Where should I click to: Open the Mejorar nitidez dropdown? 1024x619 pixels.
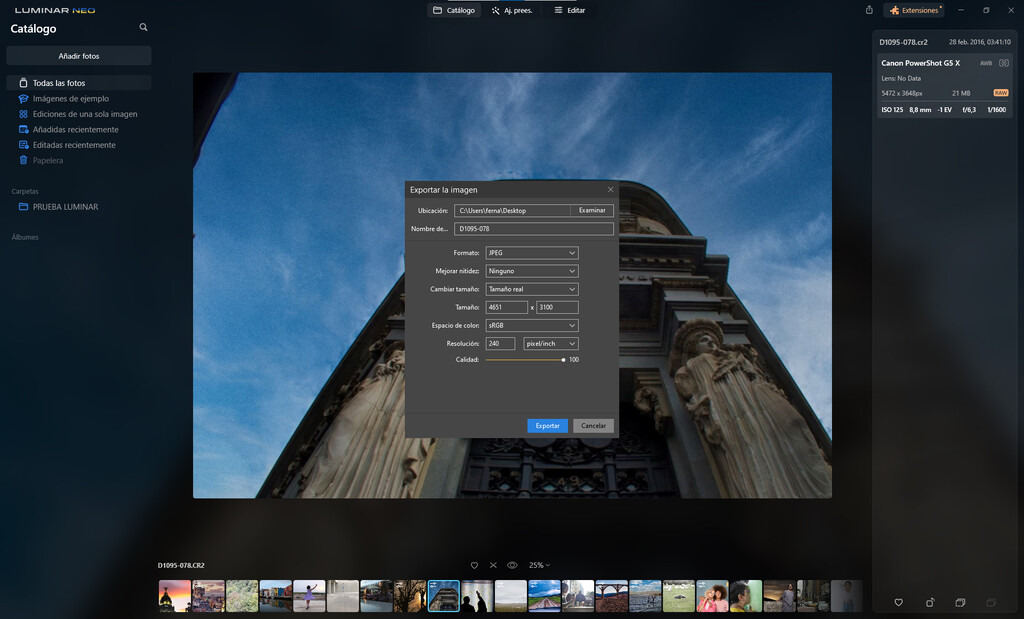click(x=531, y=270)
